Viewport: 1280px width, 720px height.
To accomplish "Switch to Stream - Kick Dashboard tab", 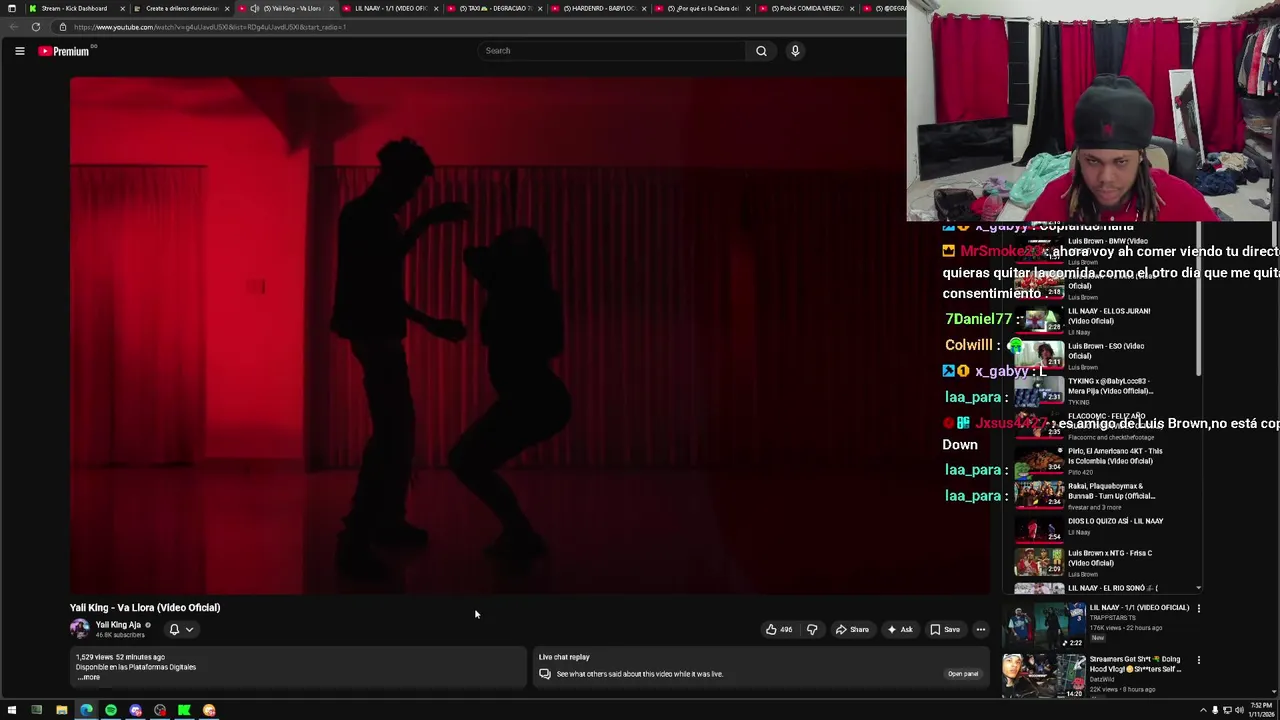I will (74, 8).
